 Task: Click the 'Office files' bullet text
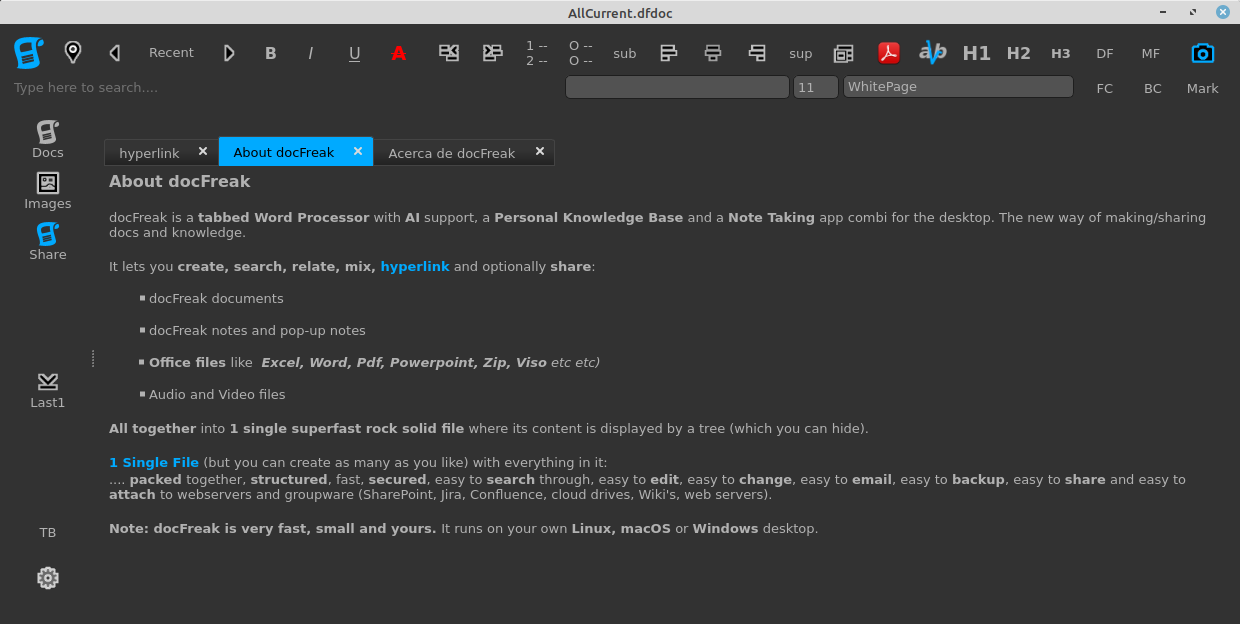187,363
